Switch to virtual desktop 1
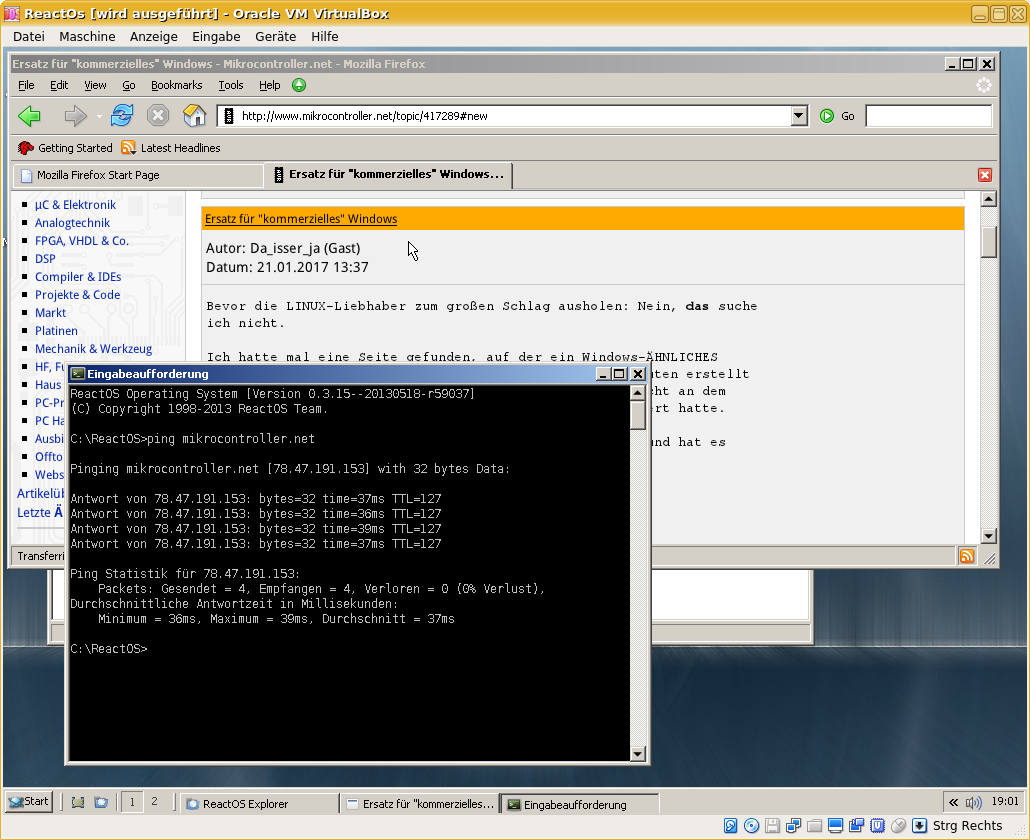 pyautogui.click(x=132, y=802)
